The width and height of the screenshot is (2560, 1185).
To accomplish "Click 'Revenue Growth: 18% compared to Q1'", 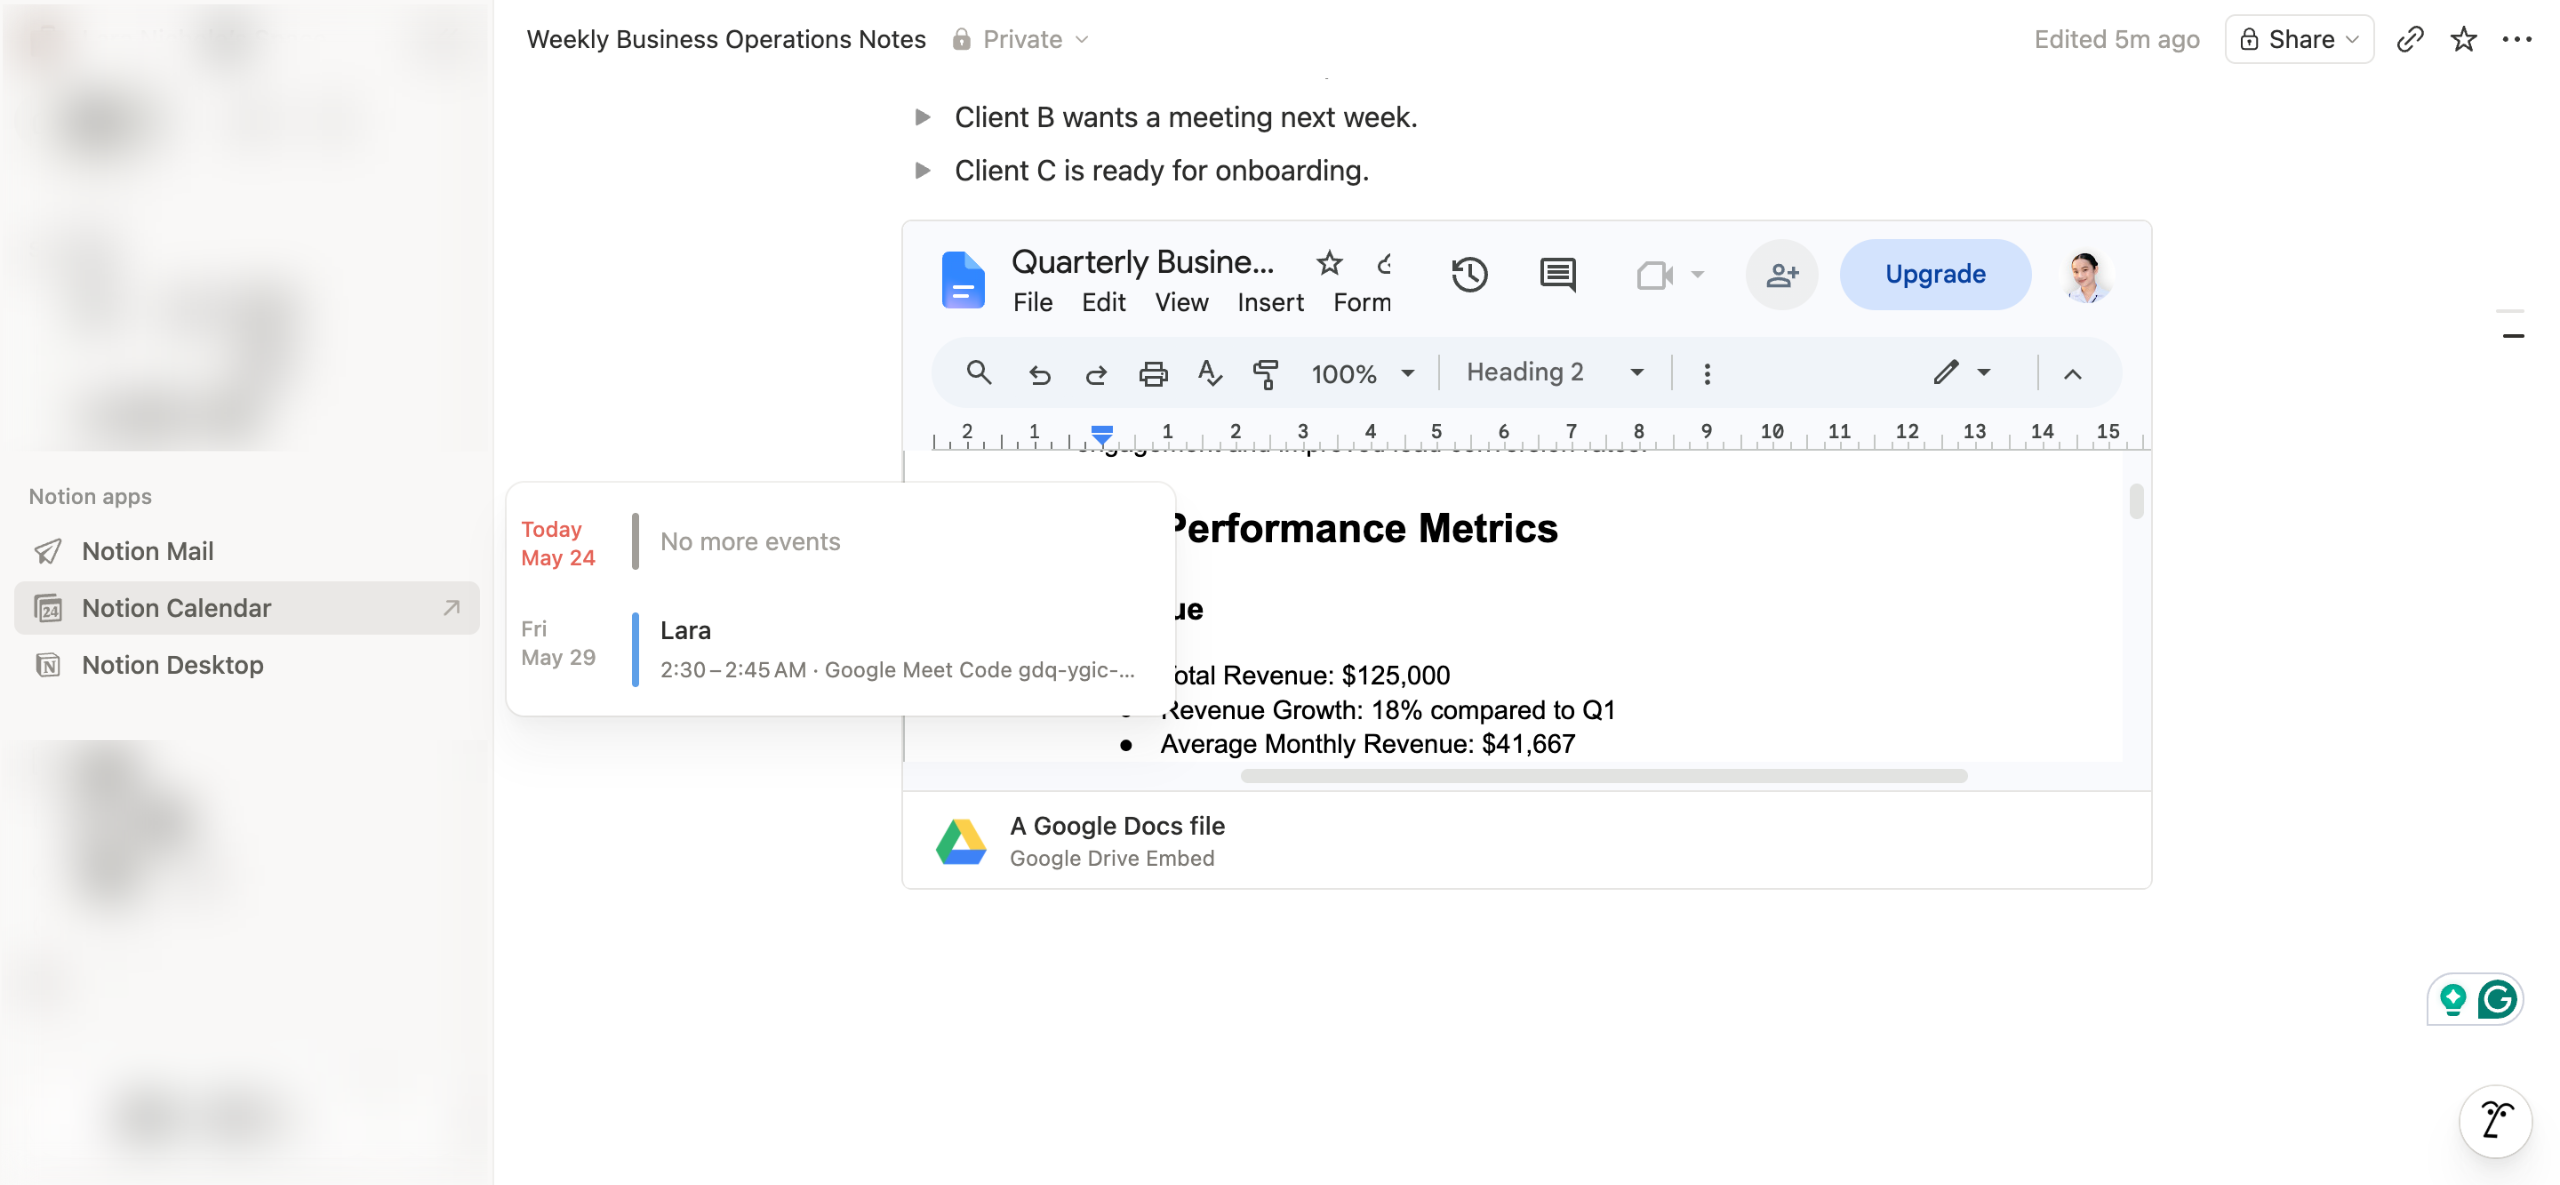I will 1388,710.
